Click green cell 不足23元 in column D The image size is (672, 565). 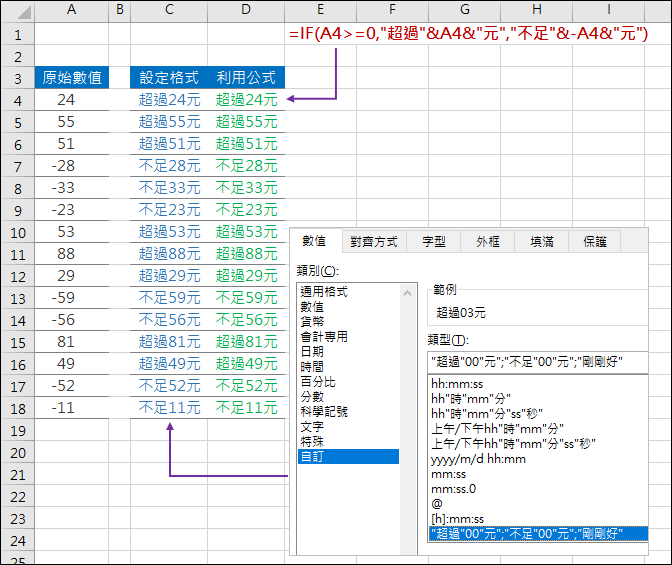246,210
